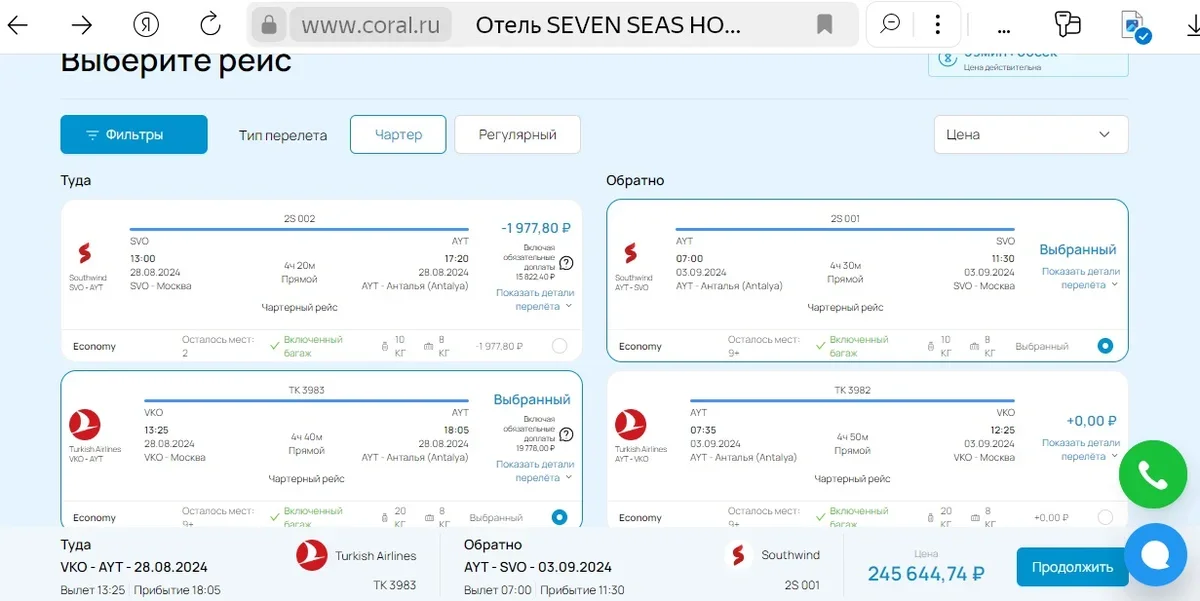Expand flight details for TK 3982 return

pyautogui.click(x=1080, y=449)
